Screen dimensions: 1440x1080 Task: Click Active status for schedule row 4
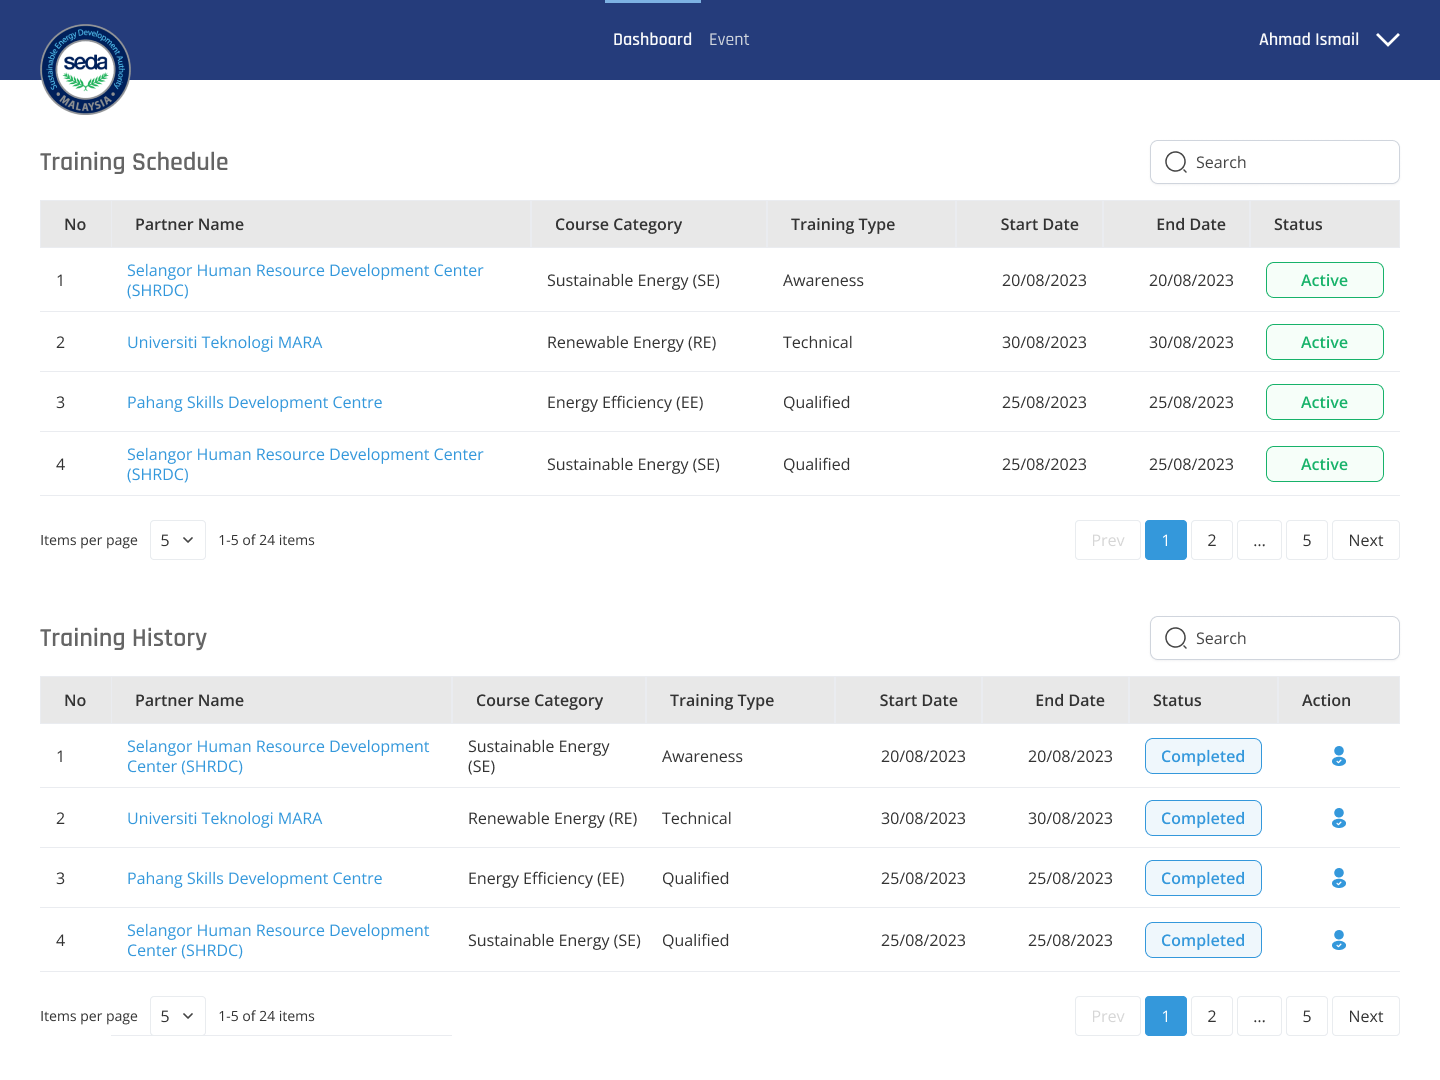pyautogui.click(x=1325, y=464)
